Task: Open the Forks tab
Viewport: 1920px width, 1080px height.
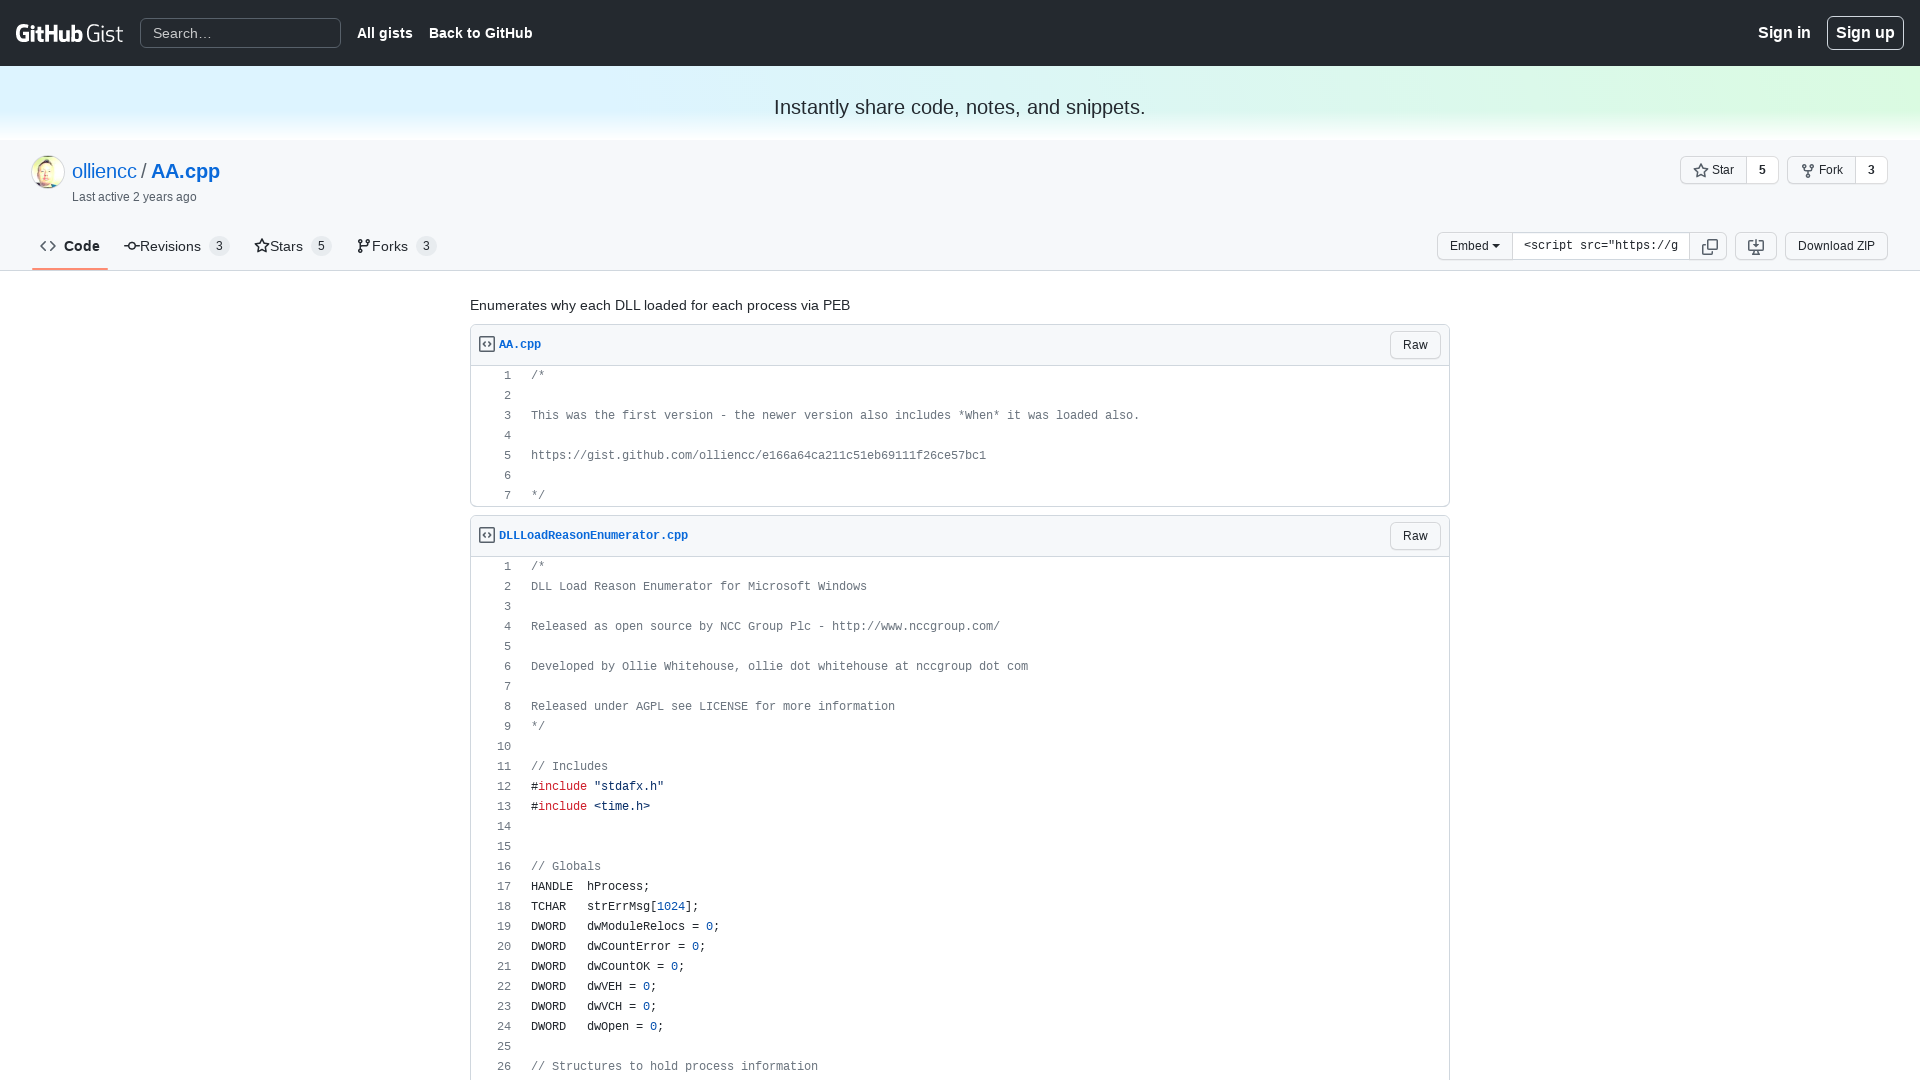Action: tap(397, 246)
